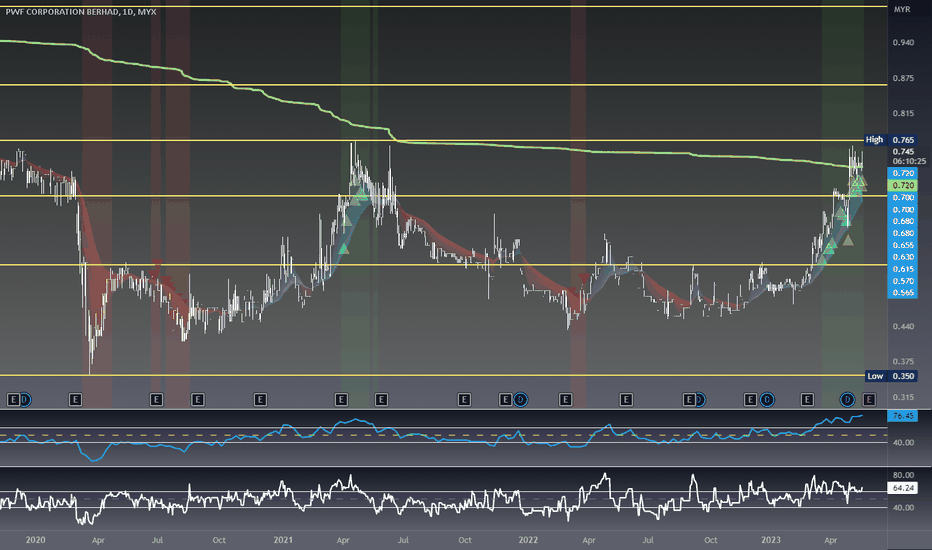Click the blue 0.615 level label
Screen dimensions: 932x550
click(902, 269)
